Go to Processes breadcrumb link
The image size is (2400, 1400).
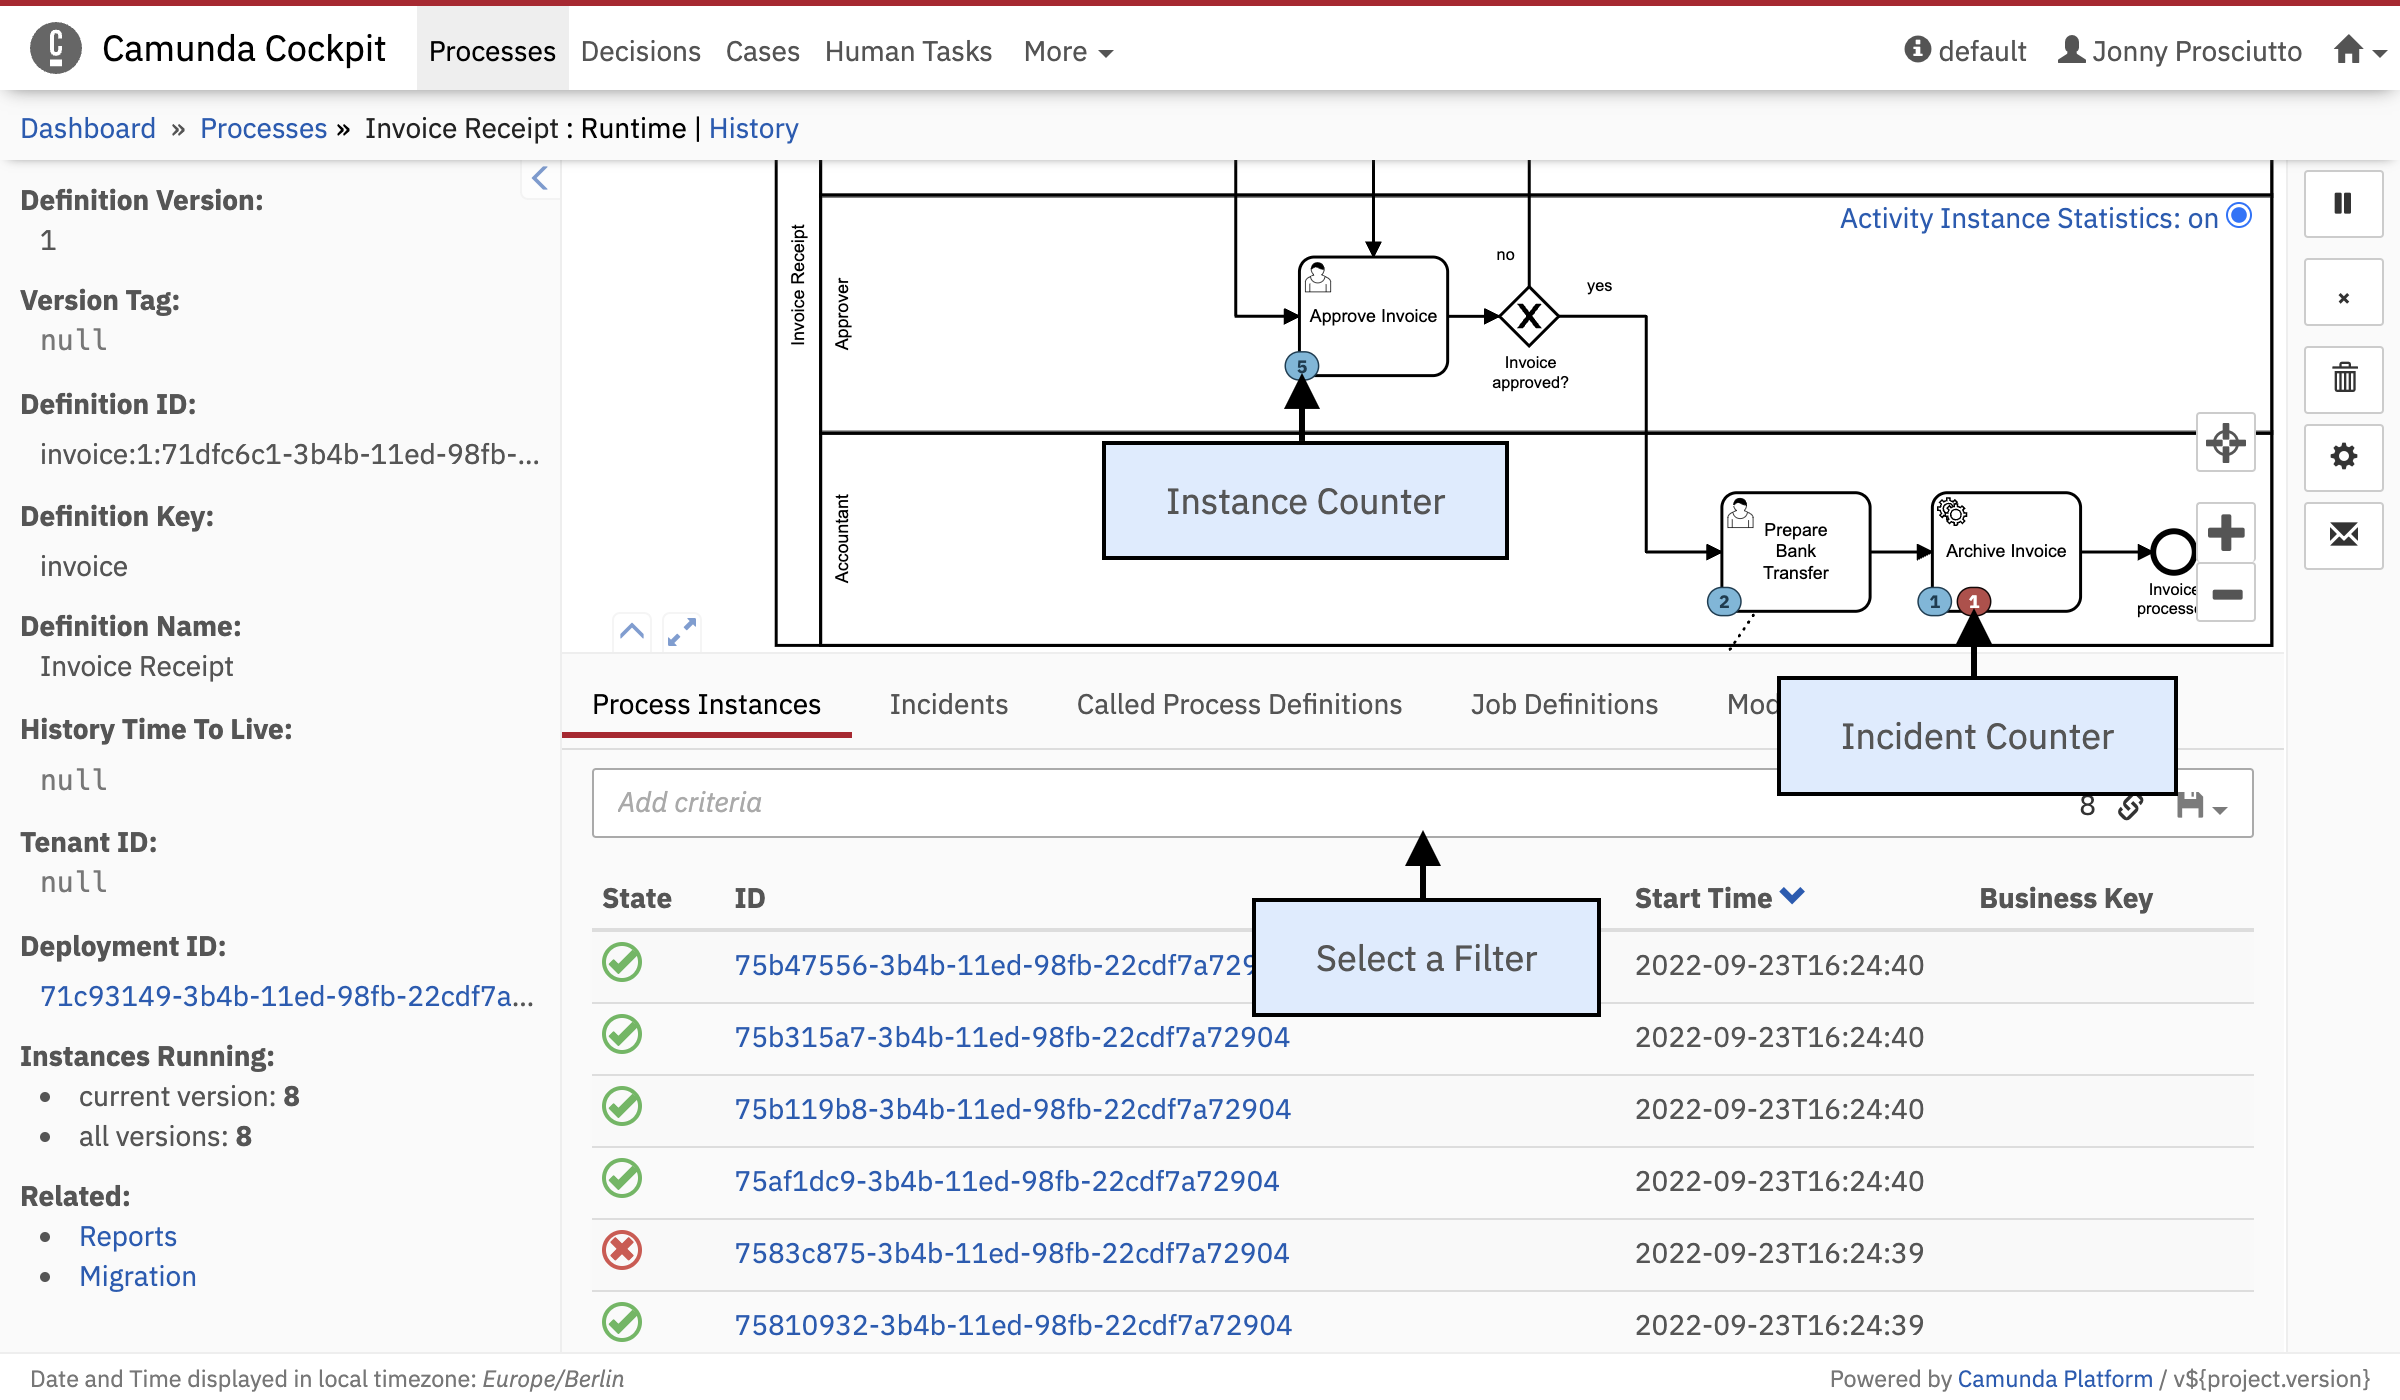click(x=263, y=128)
